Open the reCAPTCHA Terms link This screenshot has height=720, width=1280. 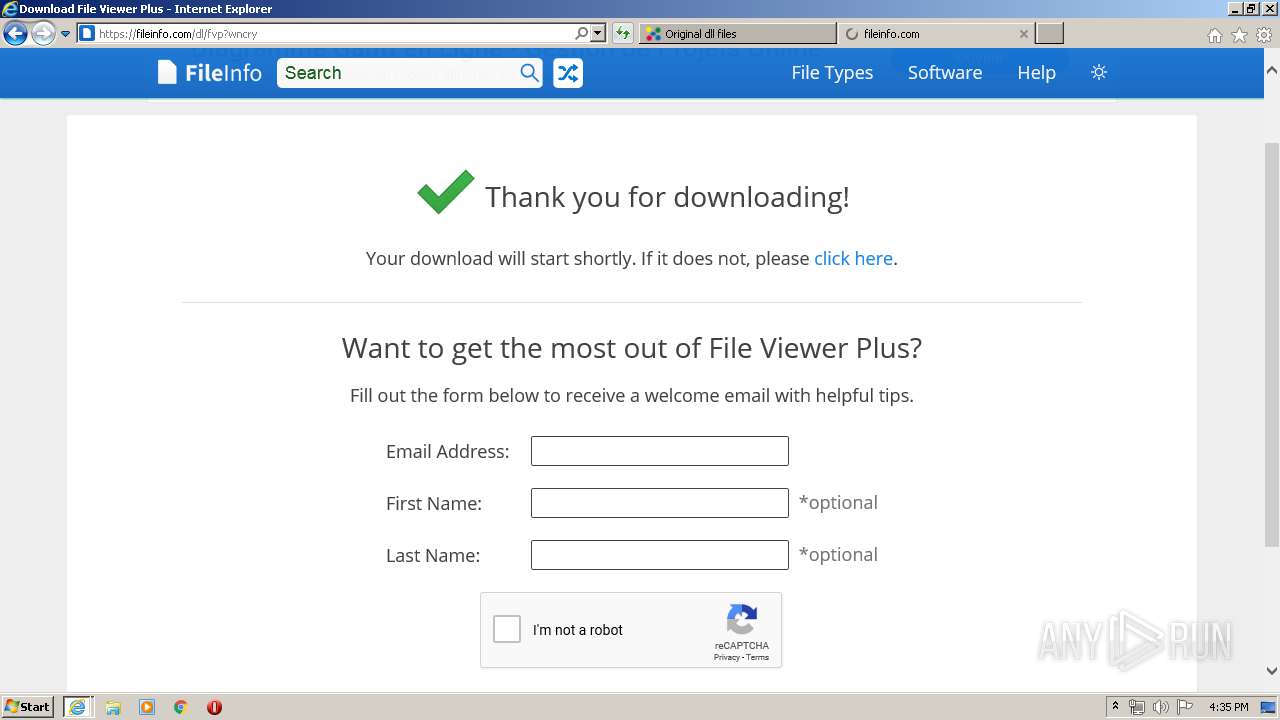point(757,657)
